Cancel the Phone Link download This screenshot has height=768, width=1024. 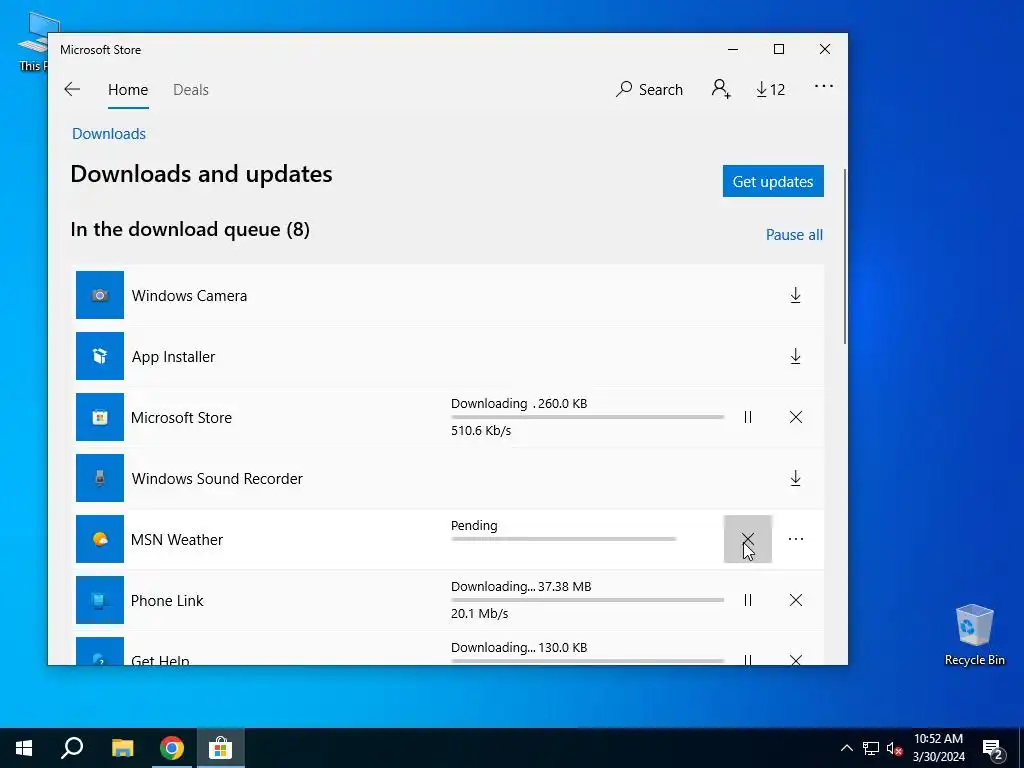click(795, 600)
